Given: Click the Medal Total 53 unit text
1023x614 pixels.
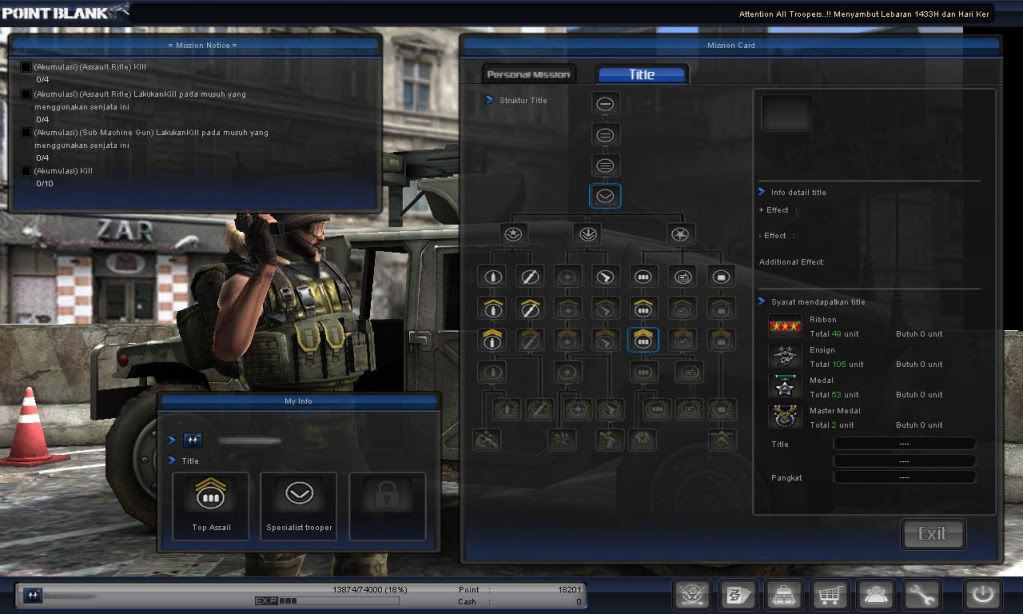Looking at the screenshot, I should coord(834,394).
